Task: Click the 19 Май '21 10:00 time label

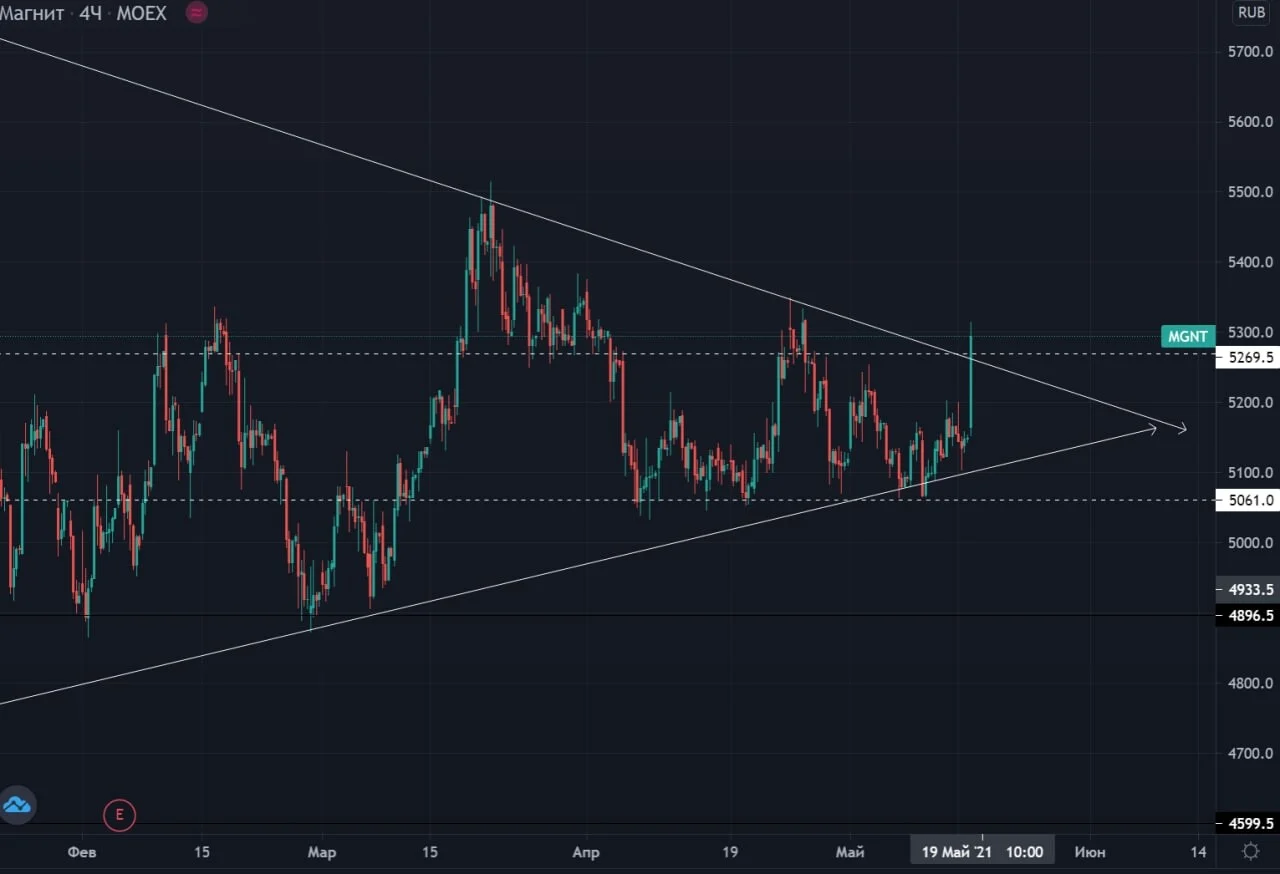Action: (982, 852)
